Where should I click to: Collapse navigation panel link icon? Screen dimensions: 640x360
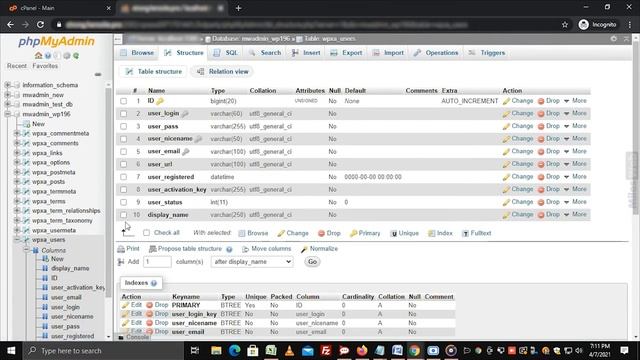point(98,75)
